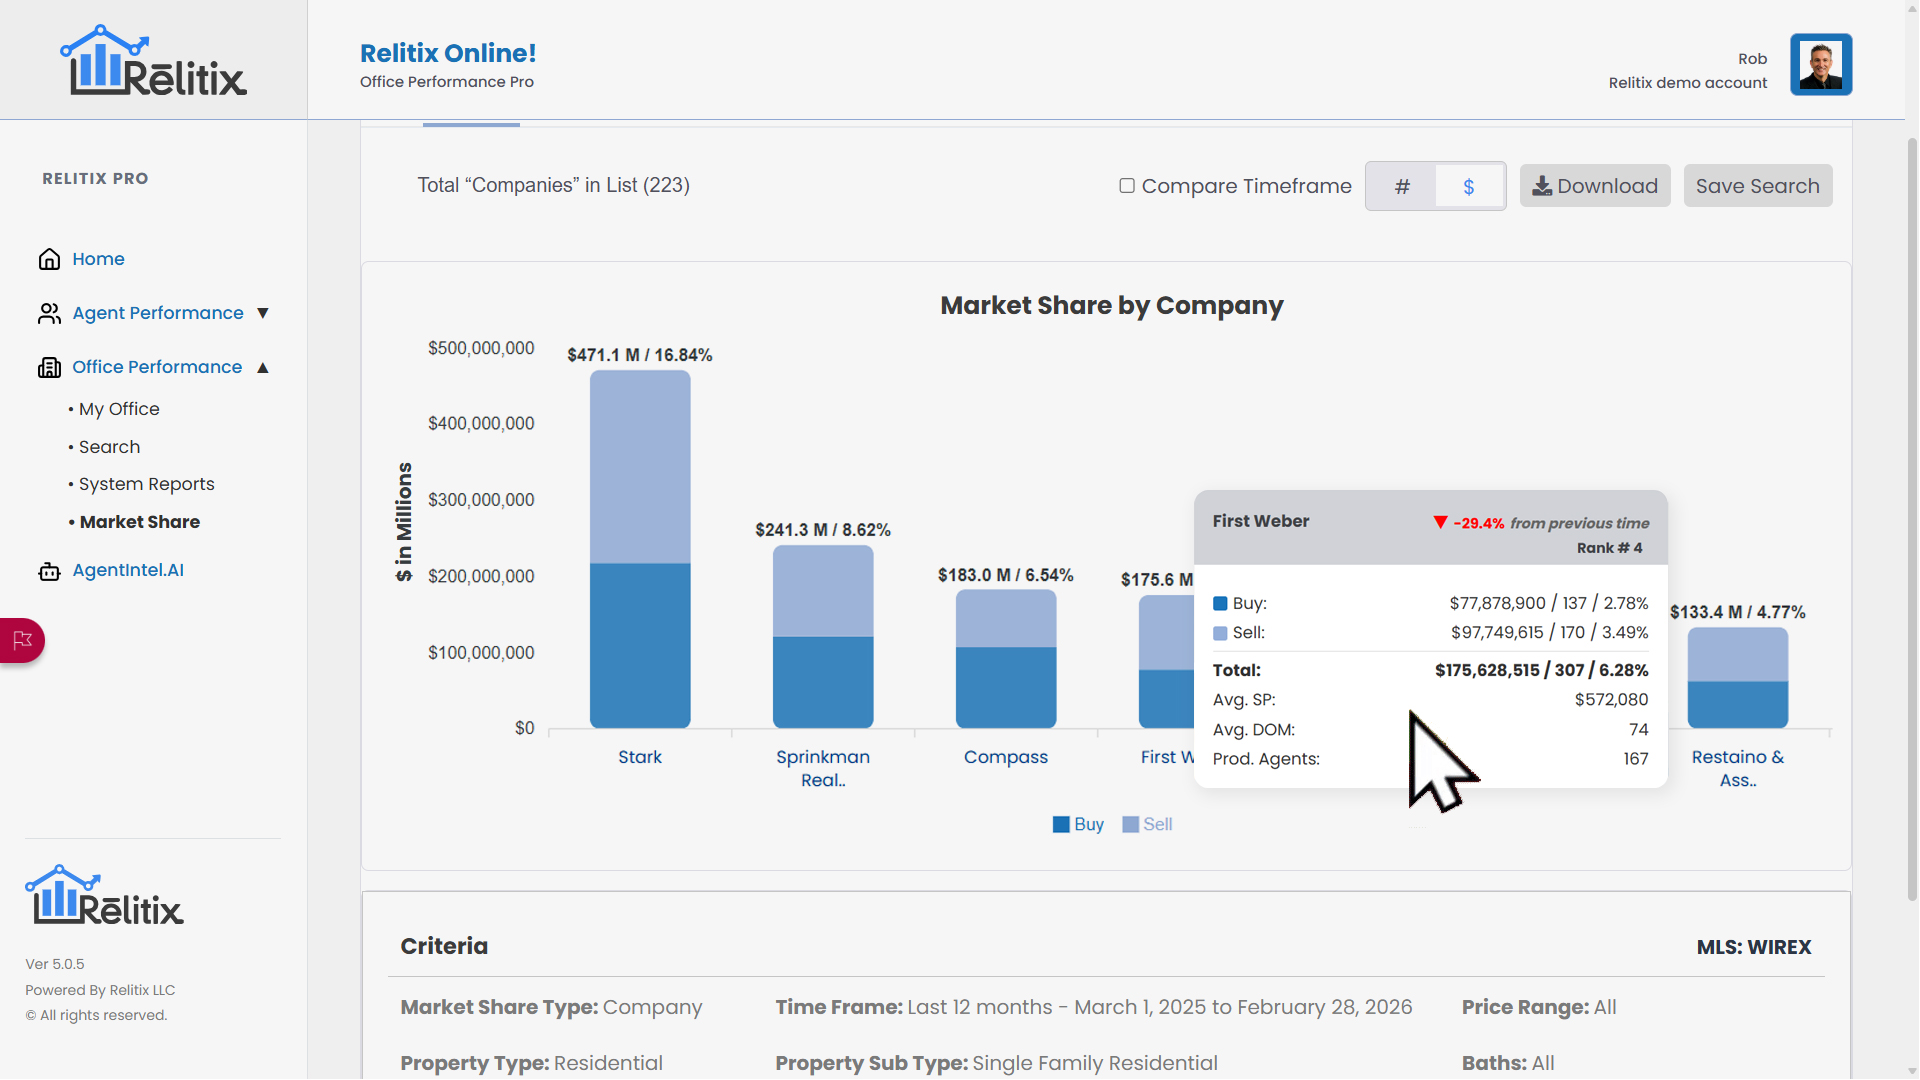Select Rob's profile picture
This screenshot has height=1080, width=1920.
point(1820,64)
